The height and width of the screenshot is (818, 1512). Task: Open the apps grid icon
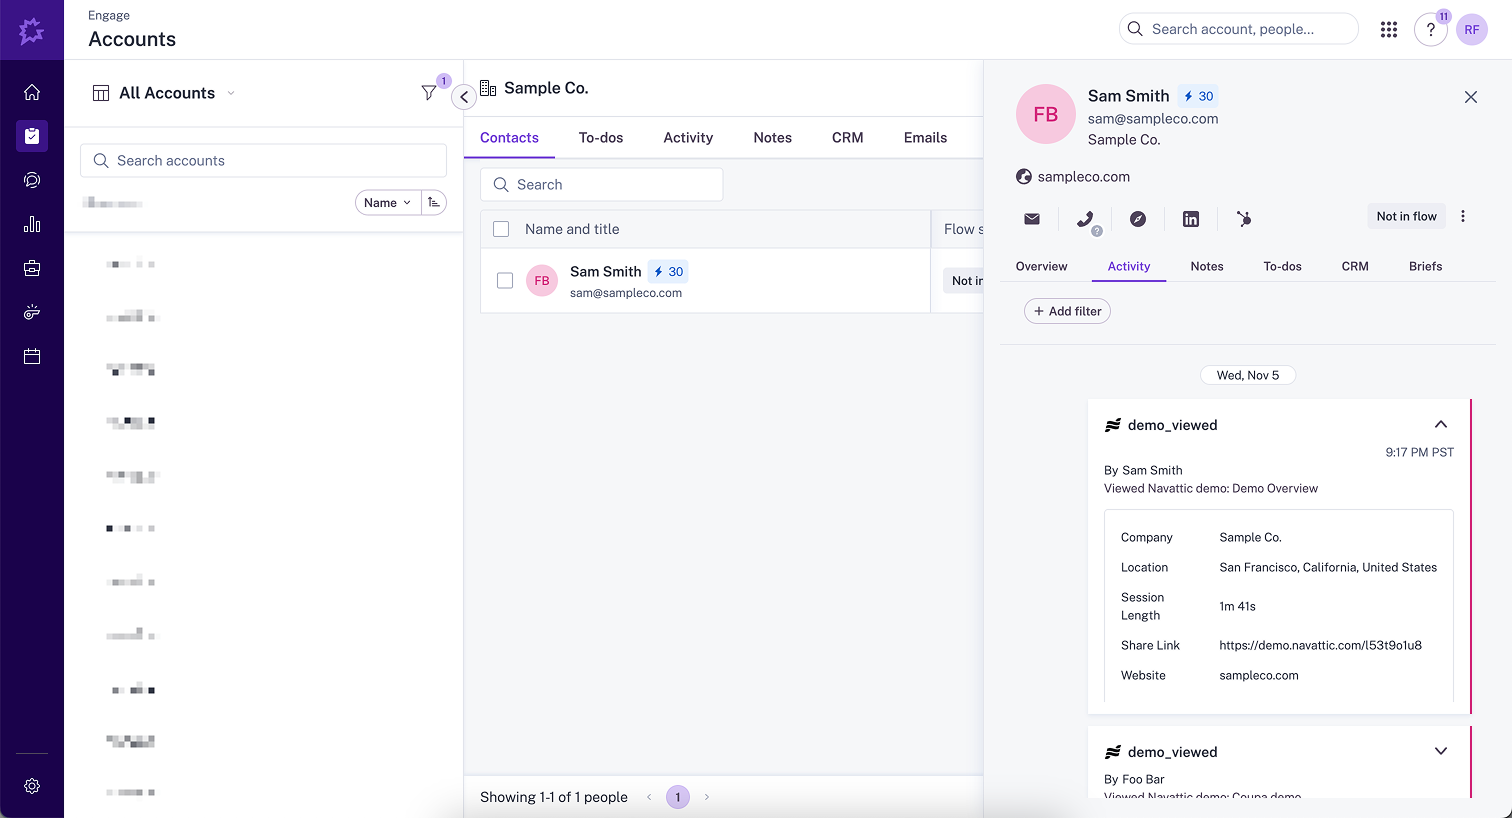click(1389, 30)
